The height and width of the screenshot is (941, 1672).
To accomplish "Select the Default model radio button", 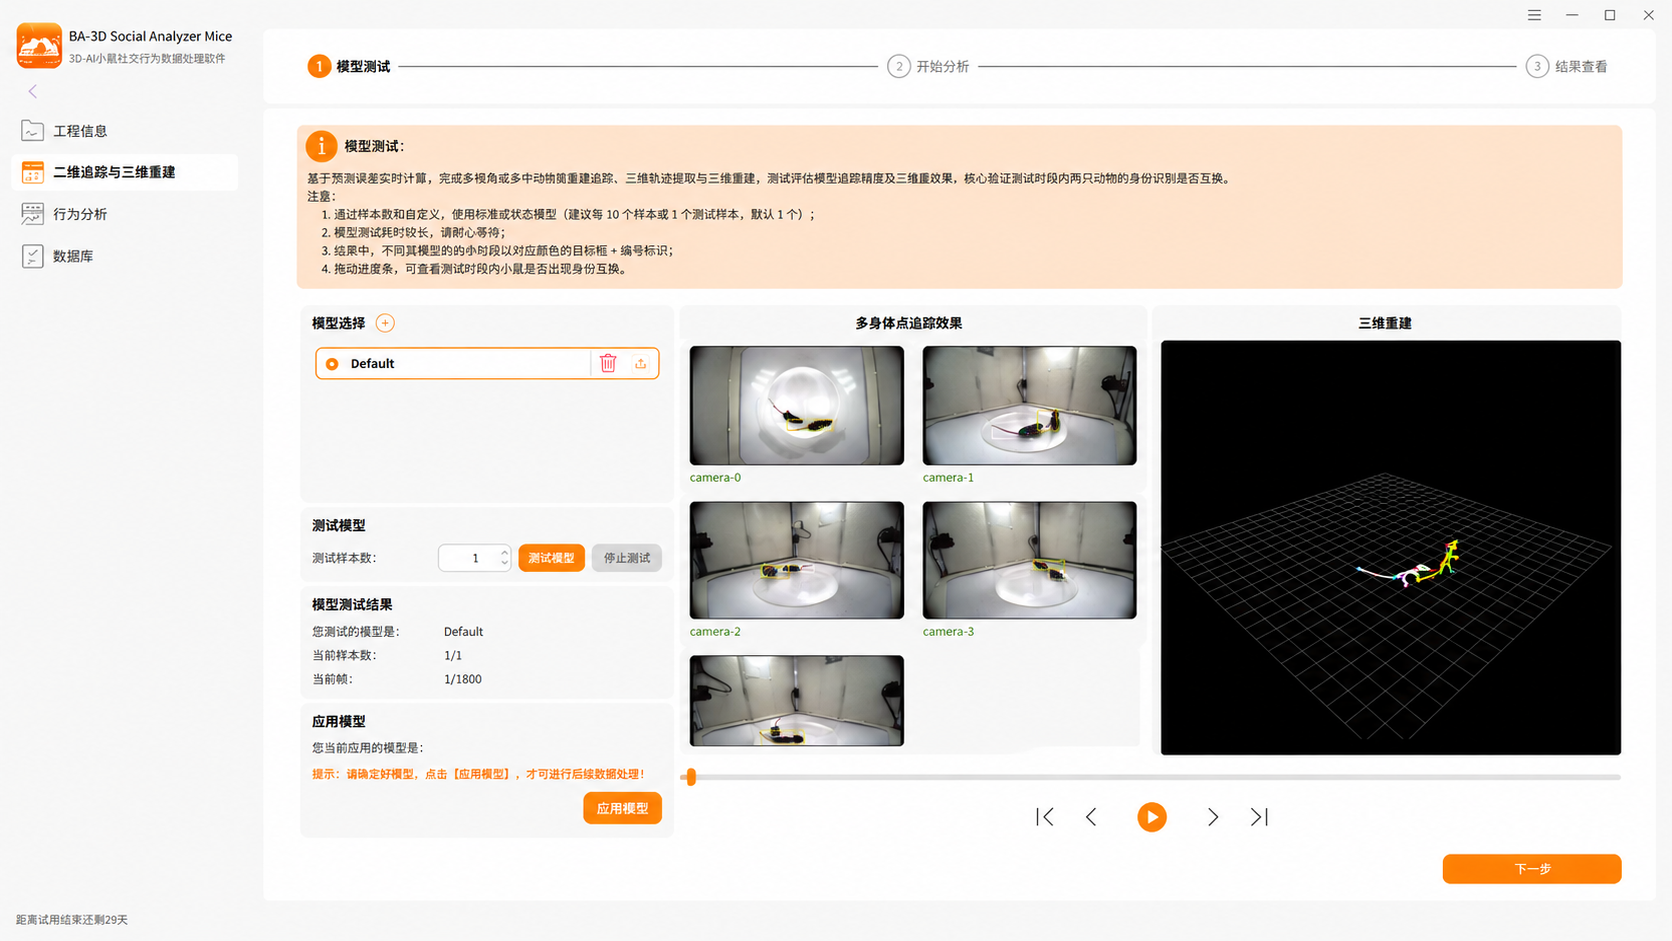I will (x=332, y=364).
